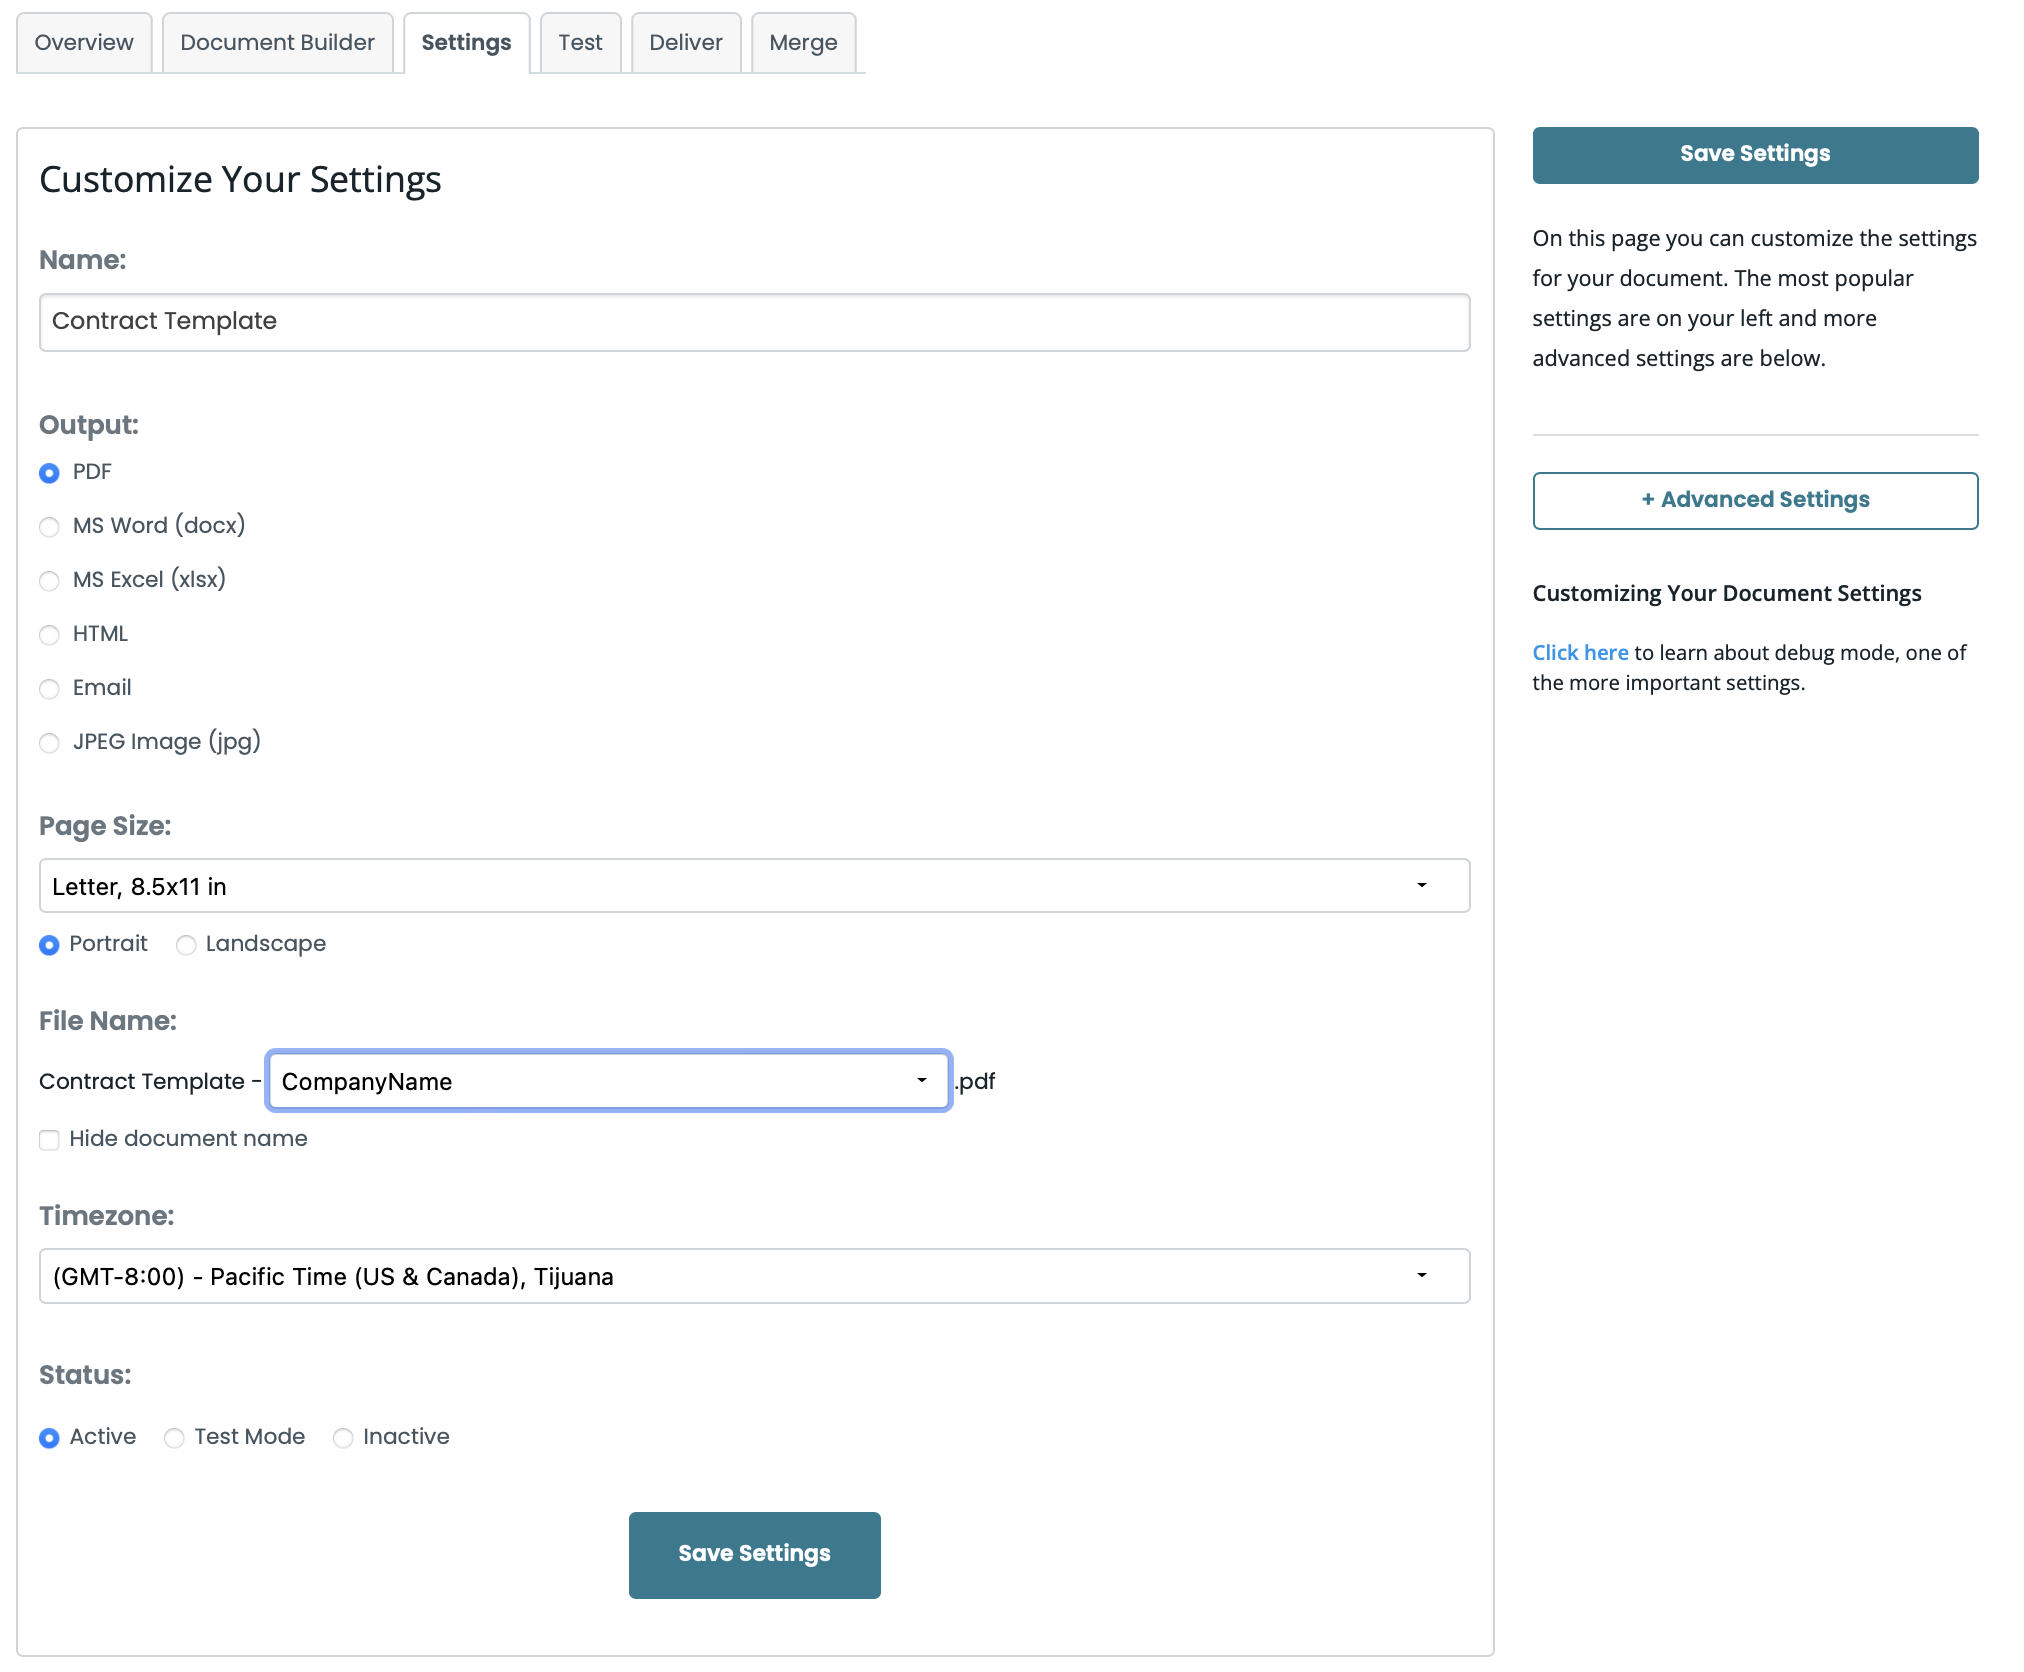Viewport: 2024px width, 1672px height.
Task: Expand Advanced Settings panel
Action: (1754, 500)
